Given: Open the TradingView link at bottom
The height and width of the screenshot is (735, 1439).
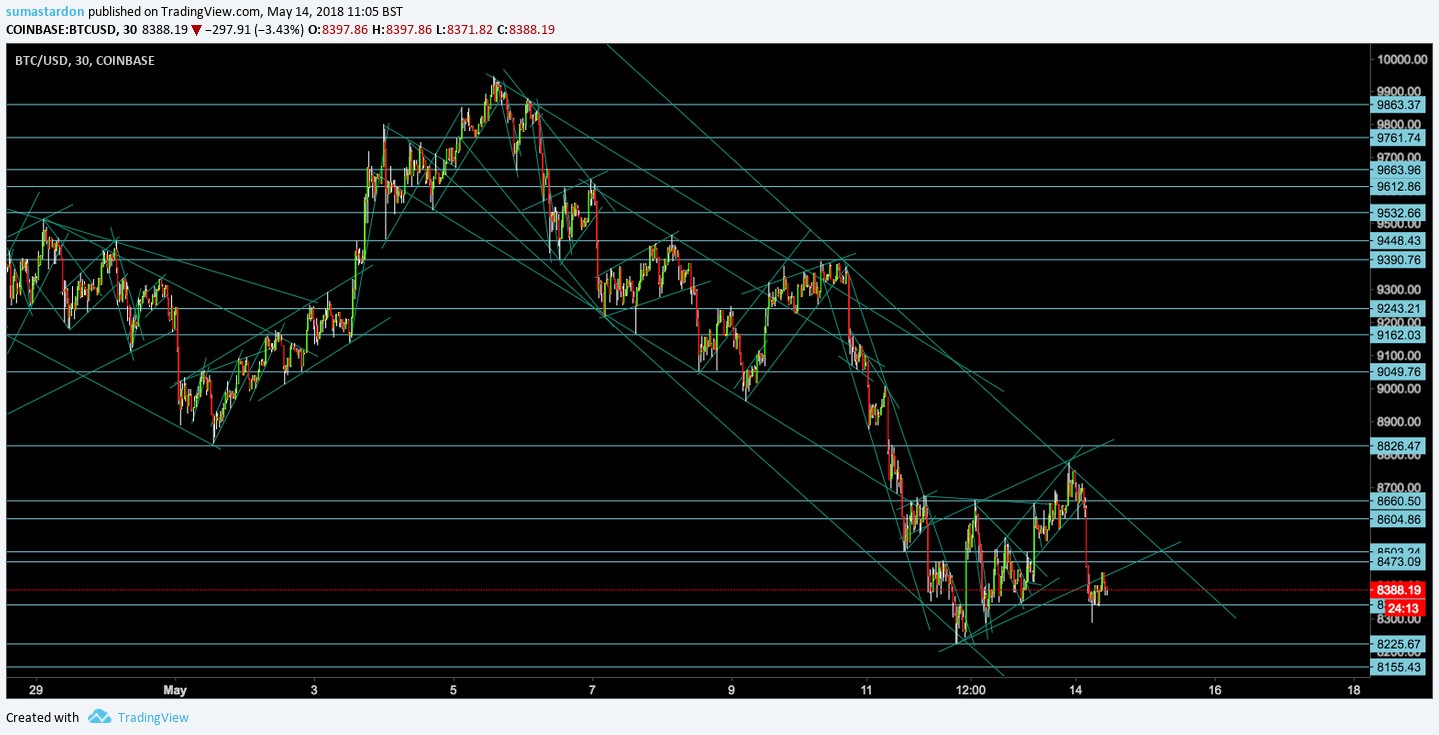Looking at the screenshot, I should [x=153, y=717].
